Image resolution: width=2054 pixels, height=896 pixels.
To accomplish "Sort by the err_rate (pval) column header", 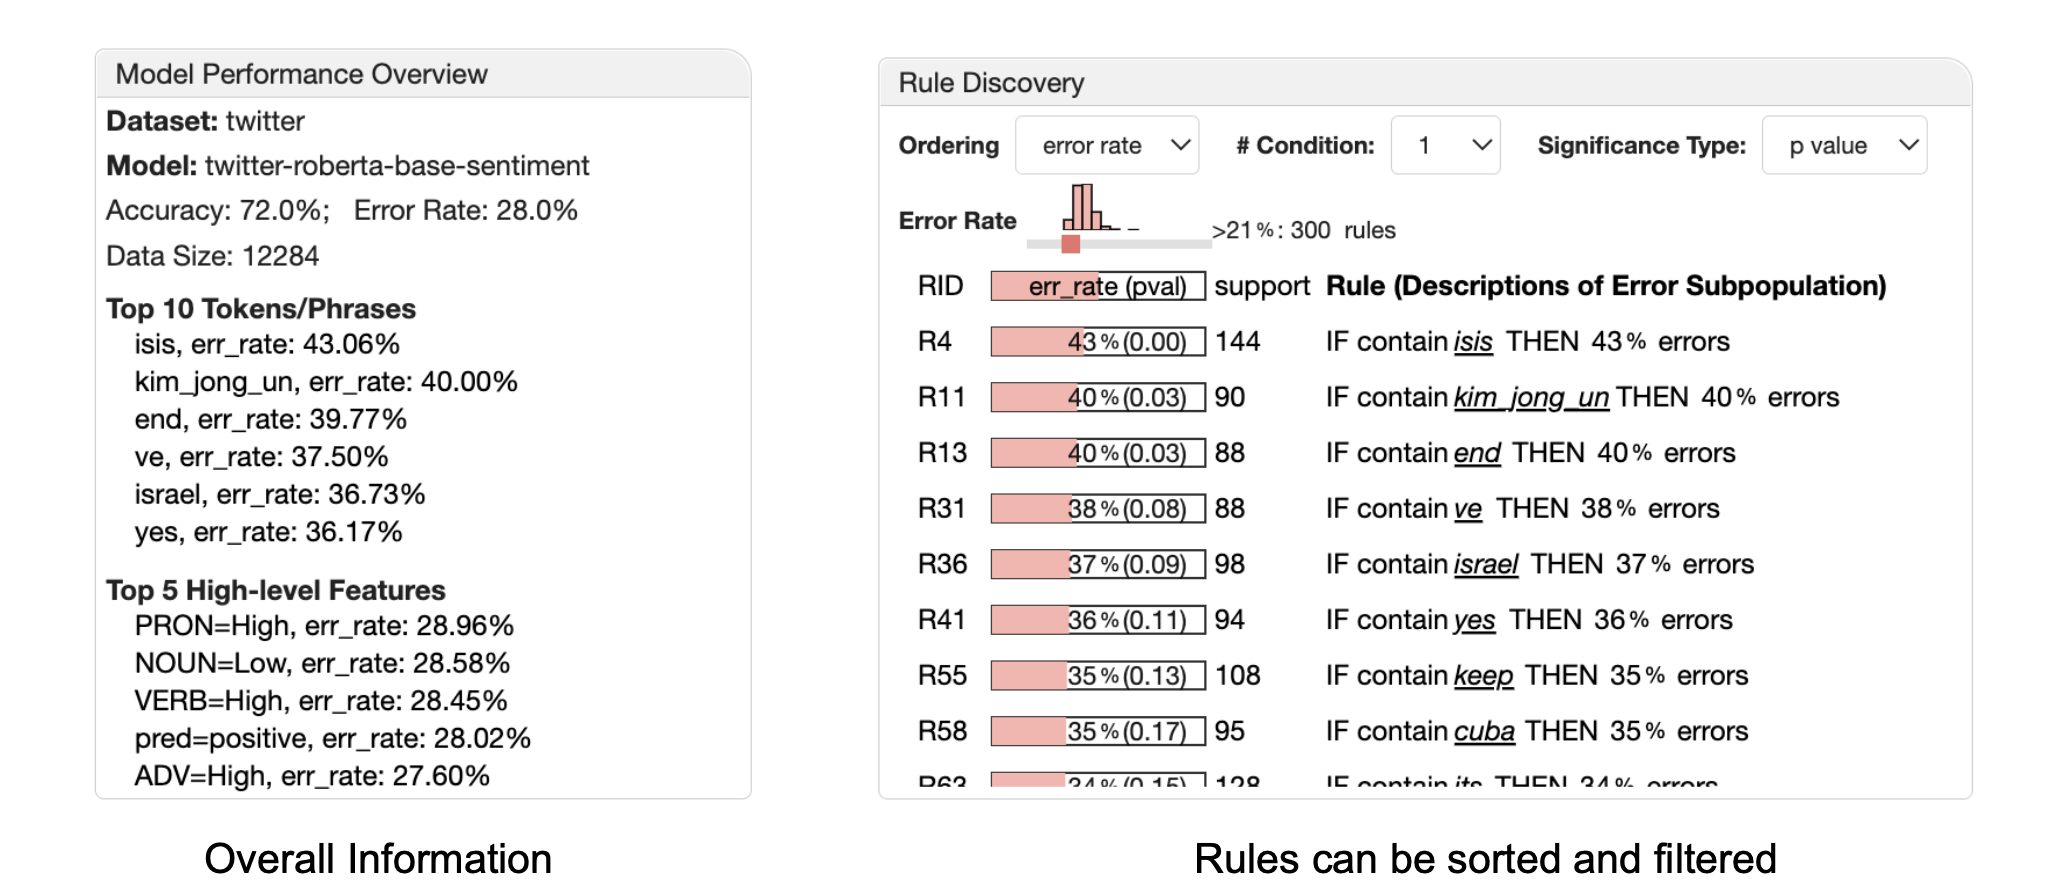I will coord(1098,287).
